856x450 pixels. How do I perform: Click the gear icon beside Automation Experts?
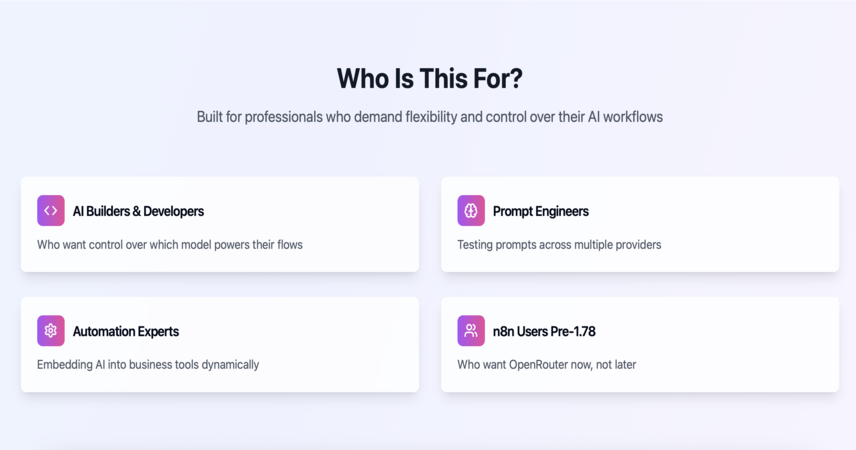tap(51, 331)
